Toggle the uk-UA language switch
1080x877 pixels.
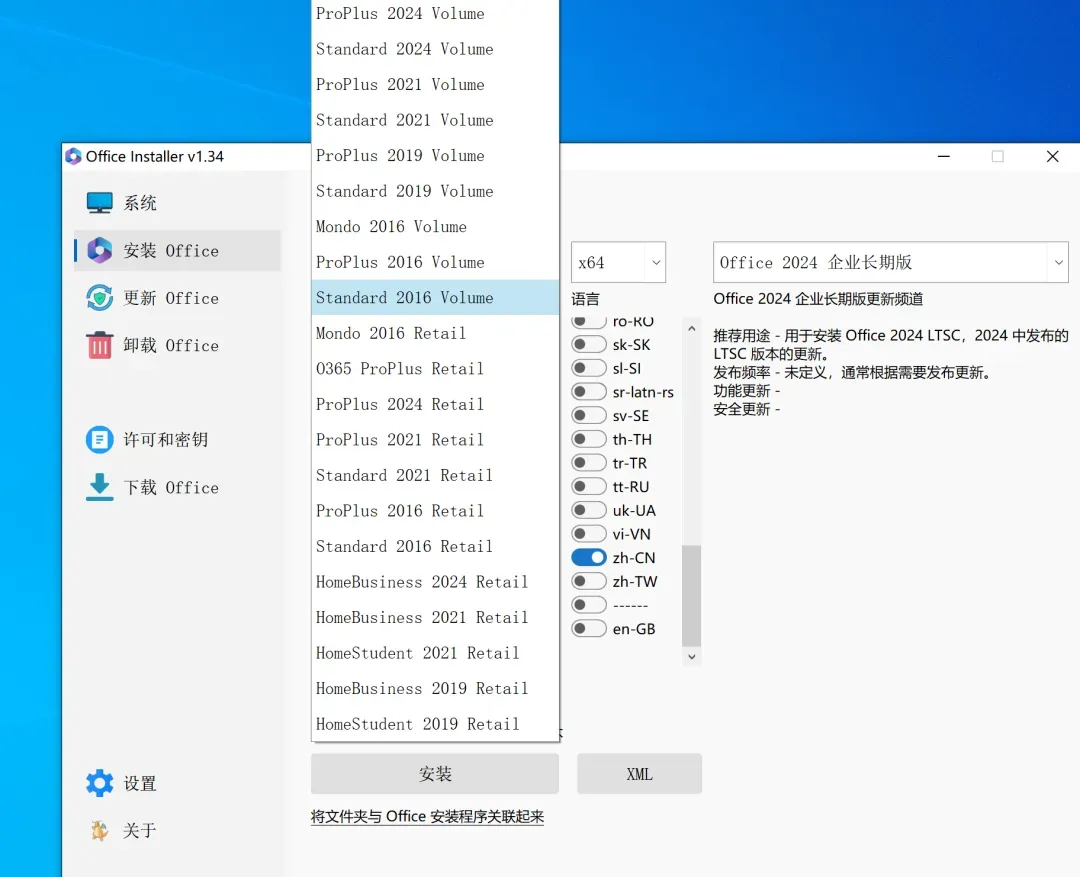(x=589, y=510)
